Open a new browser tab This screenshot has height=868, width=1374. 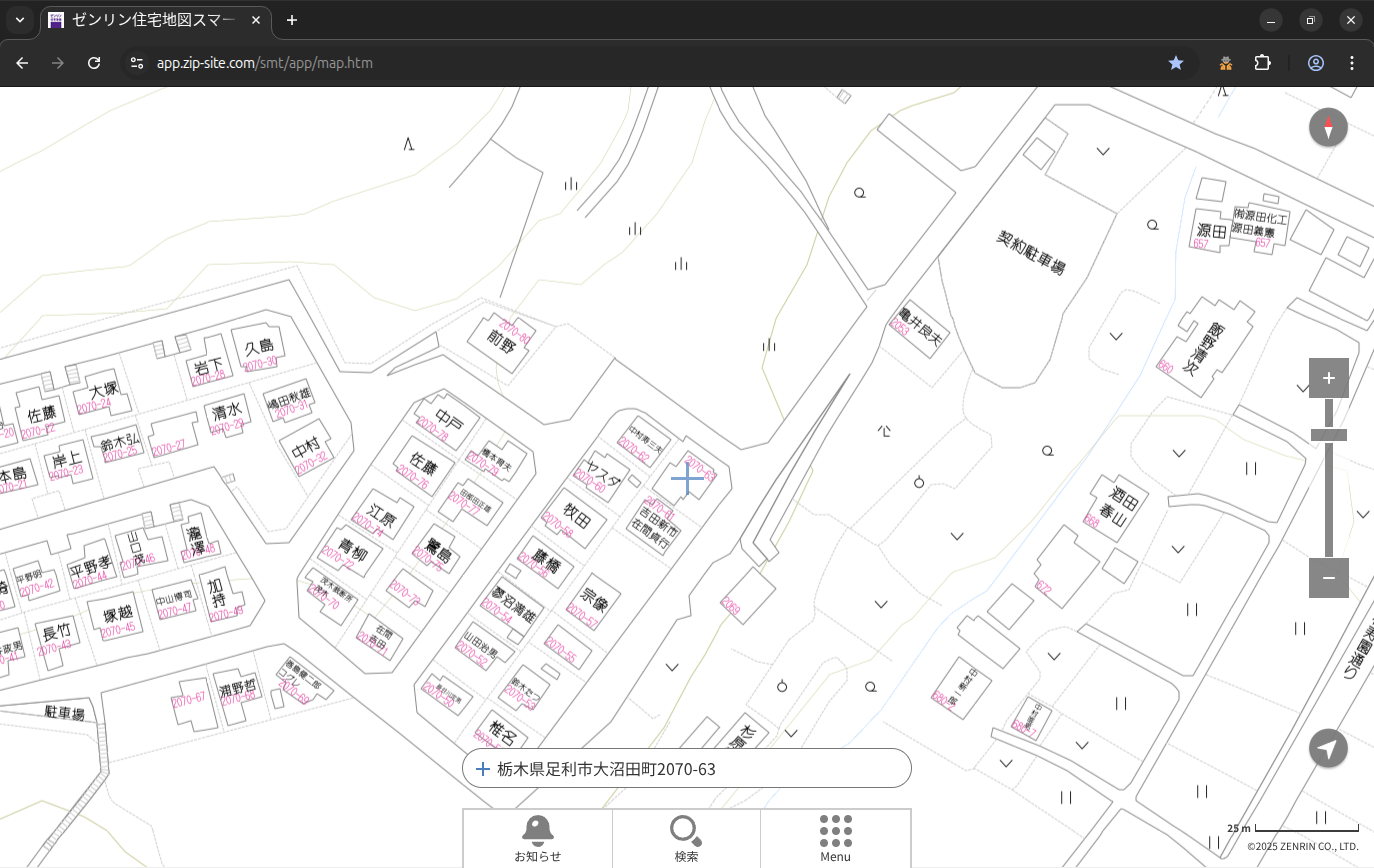(292, 20)
